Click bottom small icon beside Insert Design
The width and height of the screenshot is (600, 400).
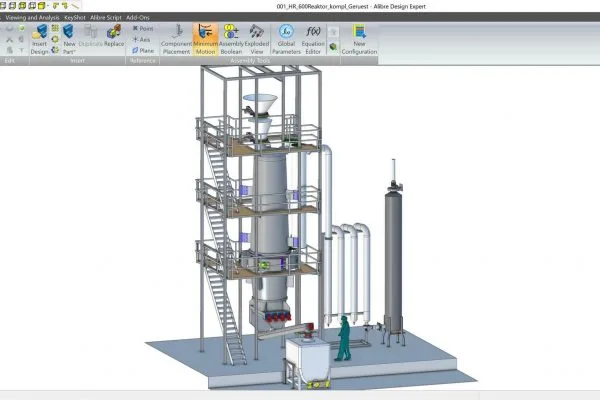click(x=55, y=50)
